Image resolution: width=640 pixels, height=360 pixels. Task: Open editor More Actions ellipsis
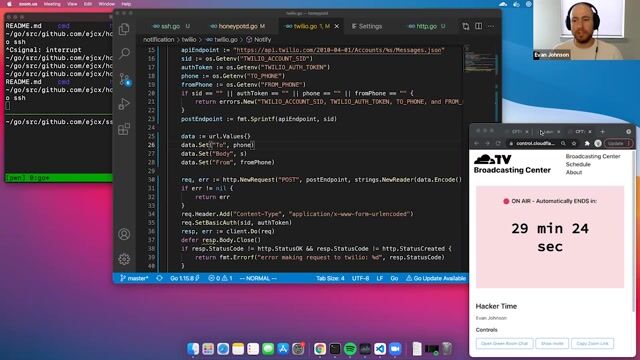tap(491, 26)
